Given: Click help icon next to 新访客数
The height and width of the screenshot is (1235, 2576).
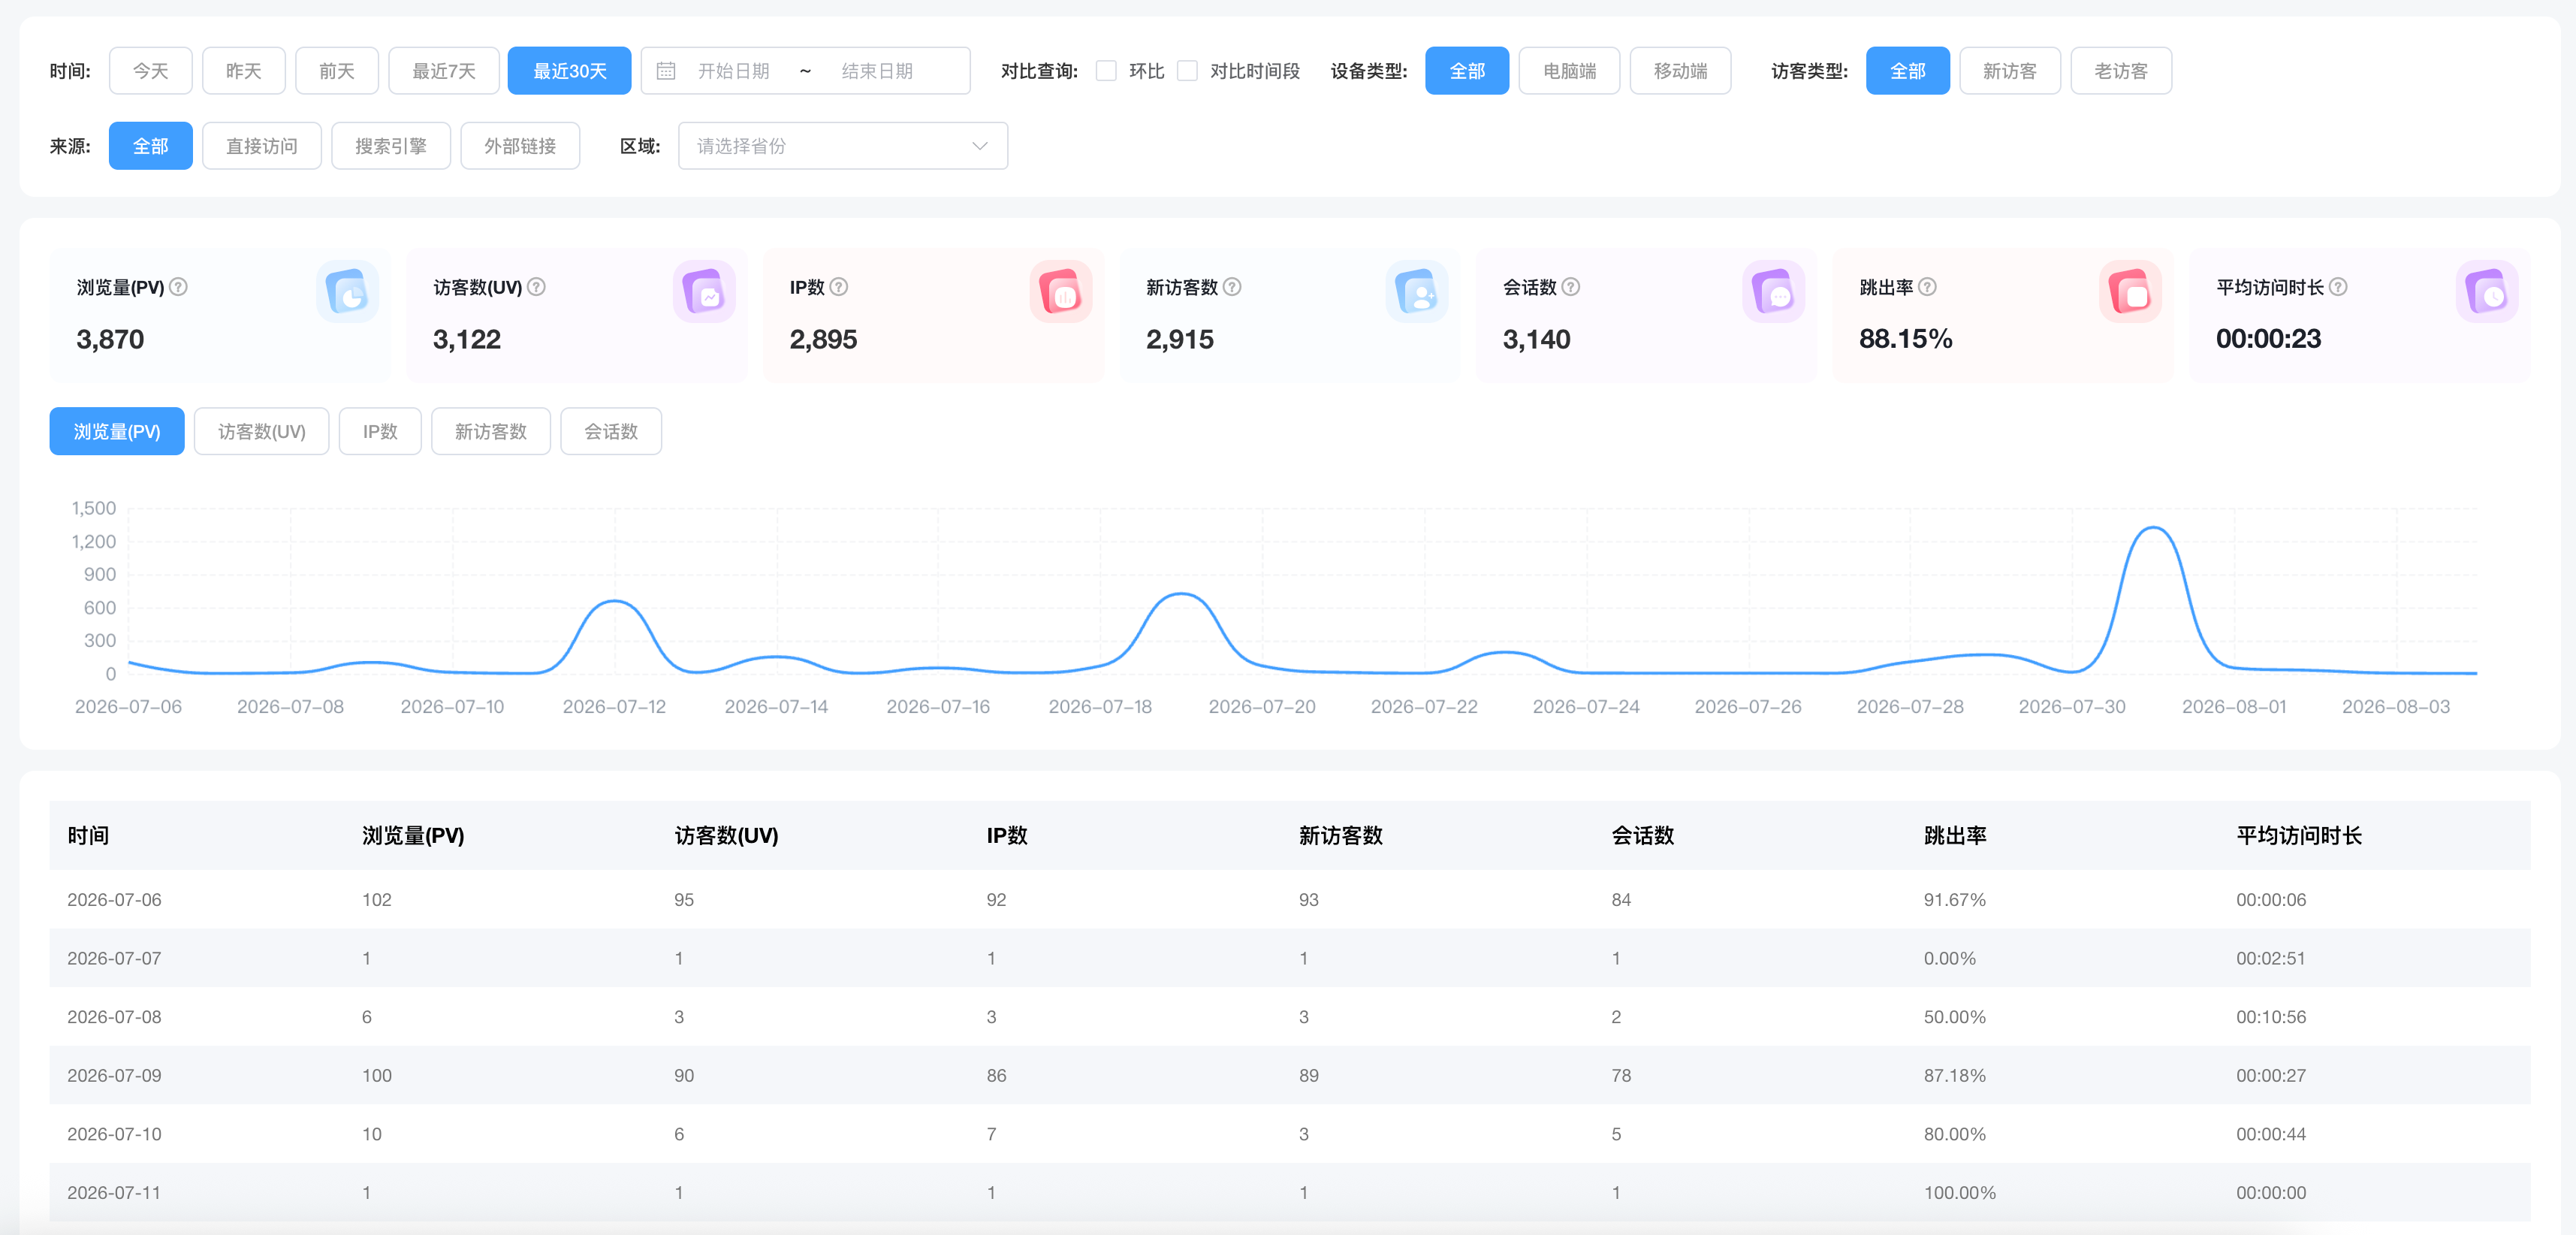Looking at the screenshot, I should click(x=1232, y=287).
